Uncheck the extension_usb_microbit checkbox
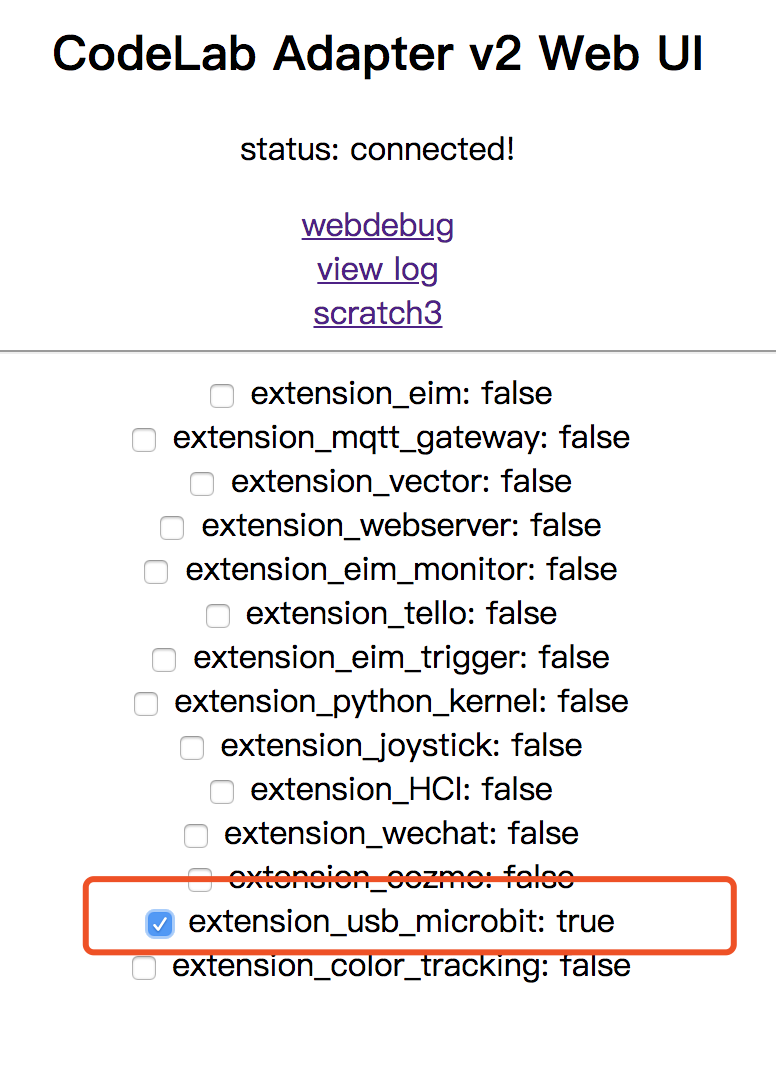This screenshot has width=776, height=1080. click(160, 924)
